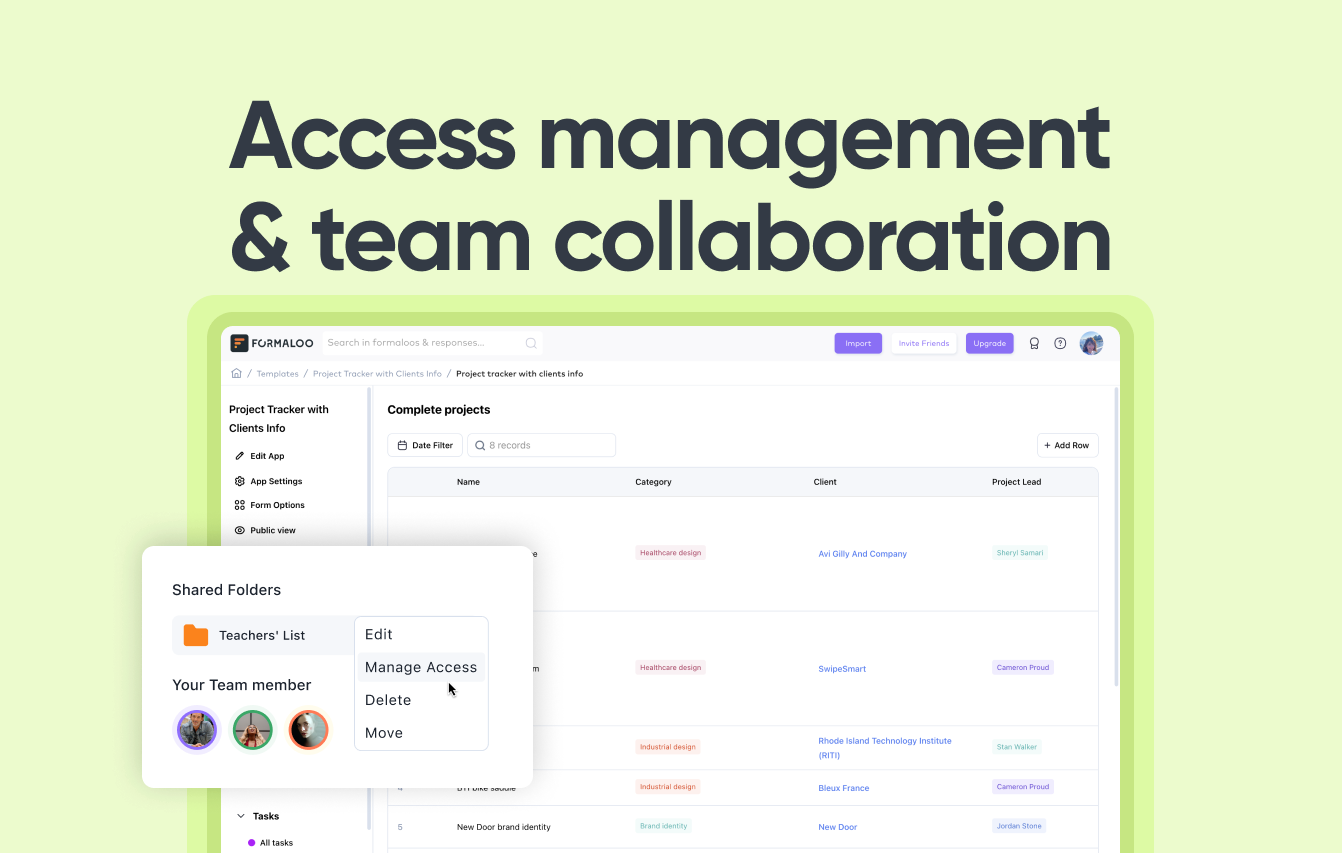Open the SwipeSmart client link
Image resolution: width=1342 pixels, height=853 pixels.
click(x=842, y=669)
